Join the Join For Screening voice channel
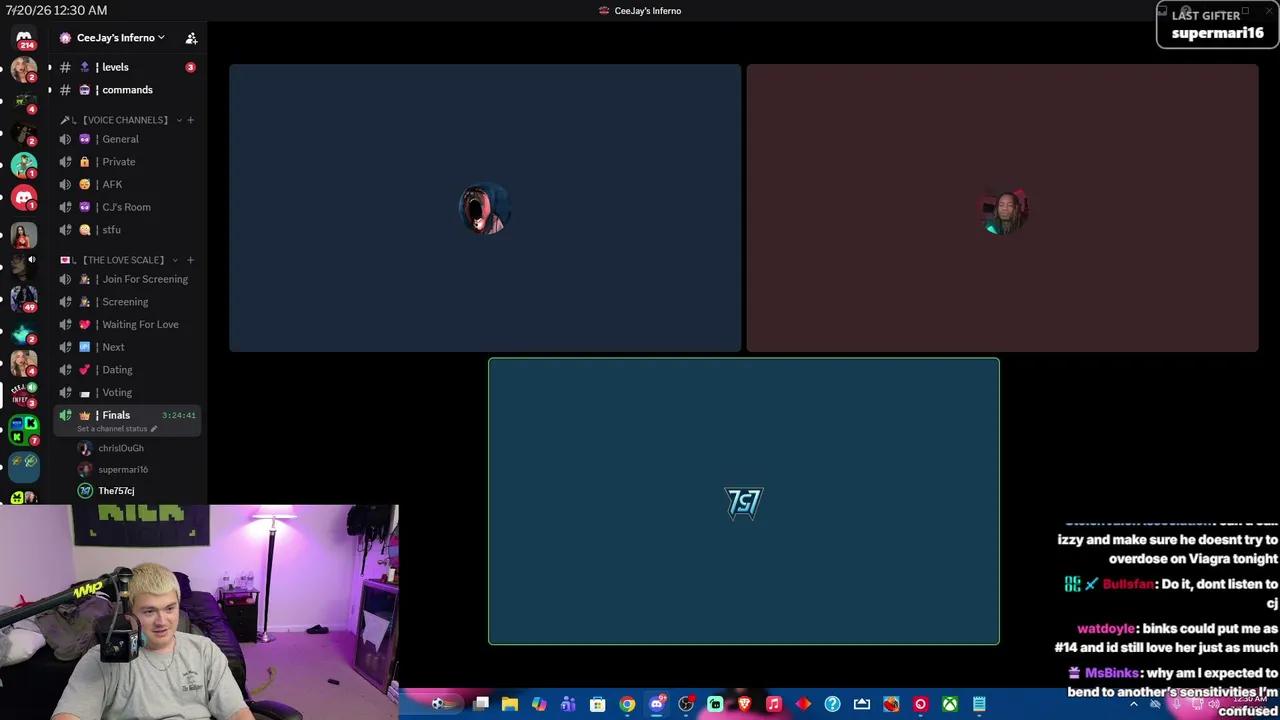This screenshot has height=720, width=1280. point(125,279)
